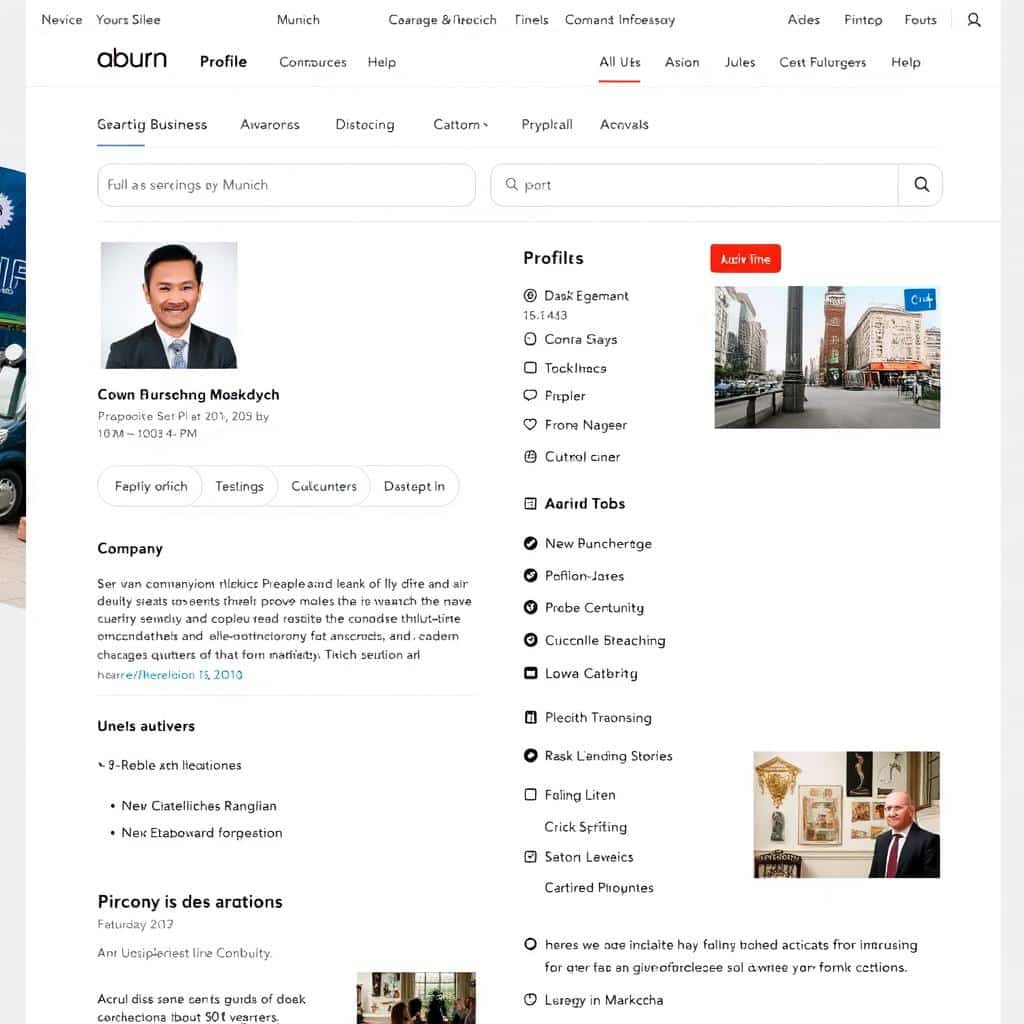Click the Frone Nageer heart icon
Viewport: 1024px width, 1024px height.
(x=530, y=425)
